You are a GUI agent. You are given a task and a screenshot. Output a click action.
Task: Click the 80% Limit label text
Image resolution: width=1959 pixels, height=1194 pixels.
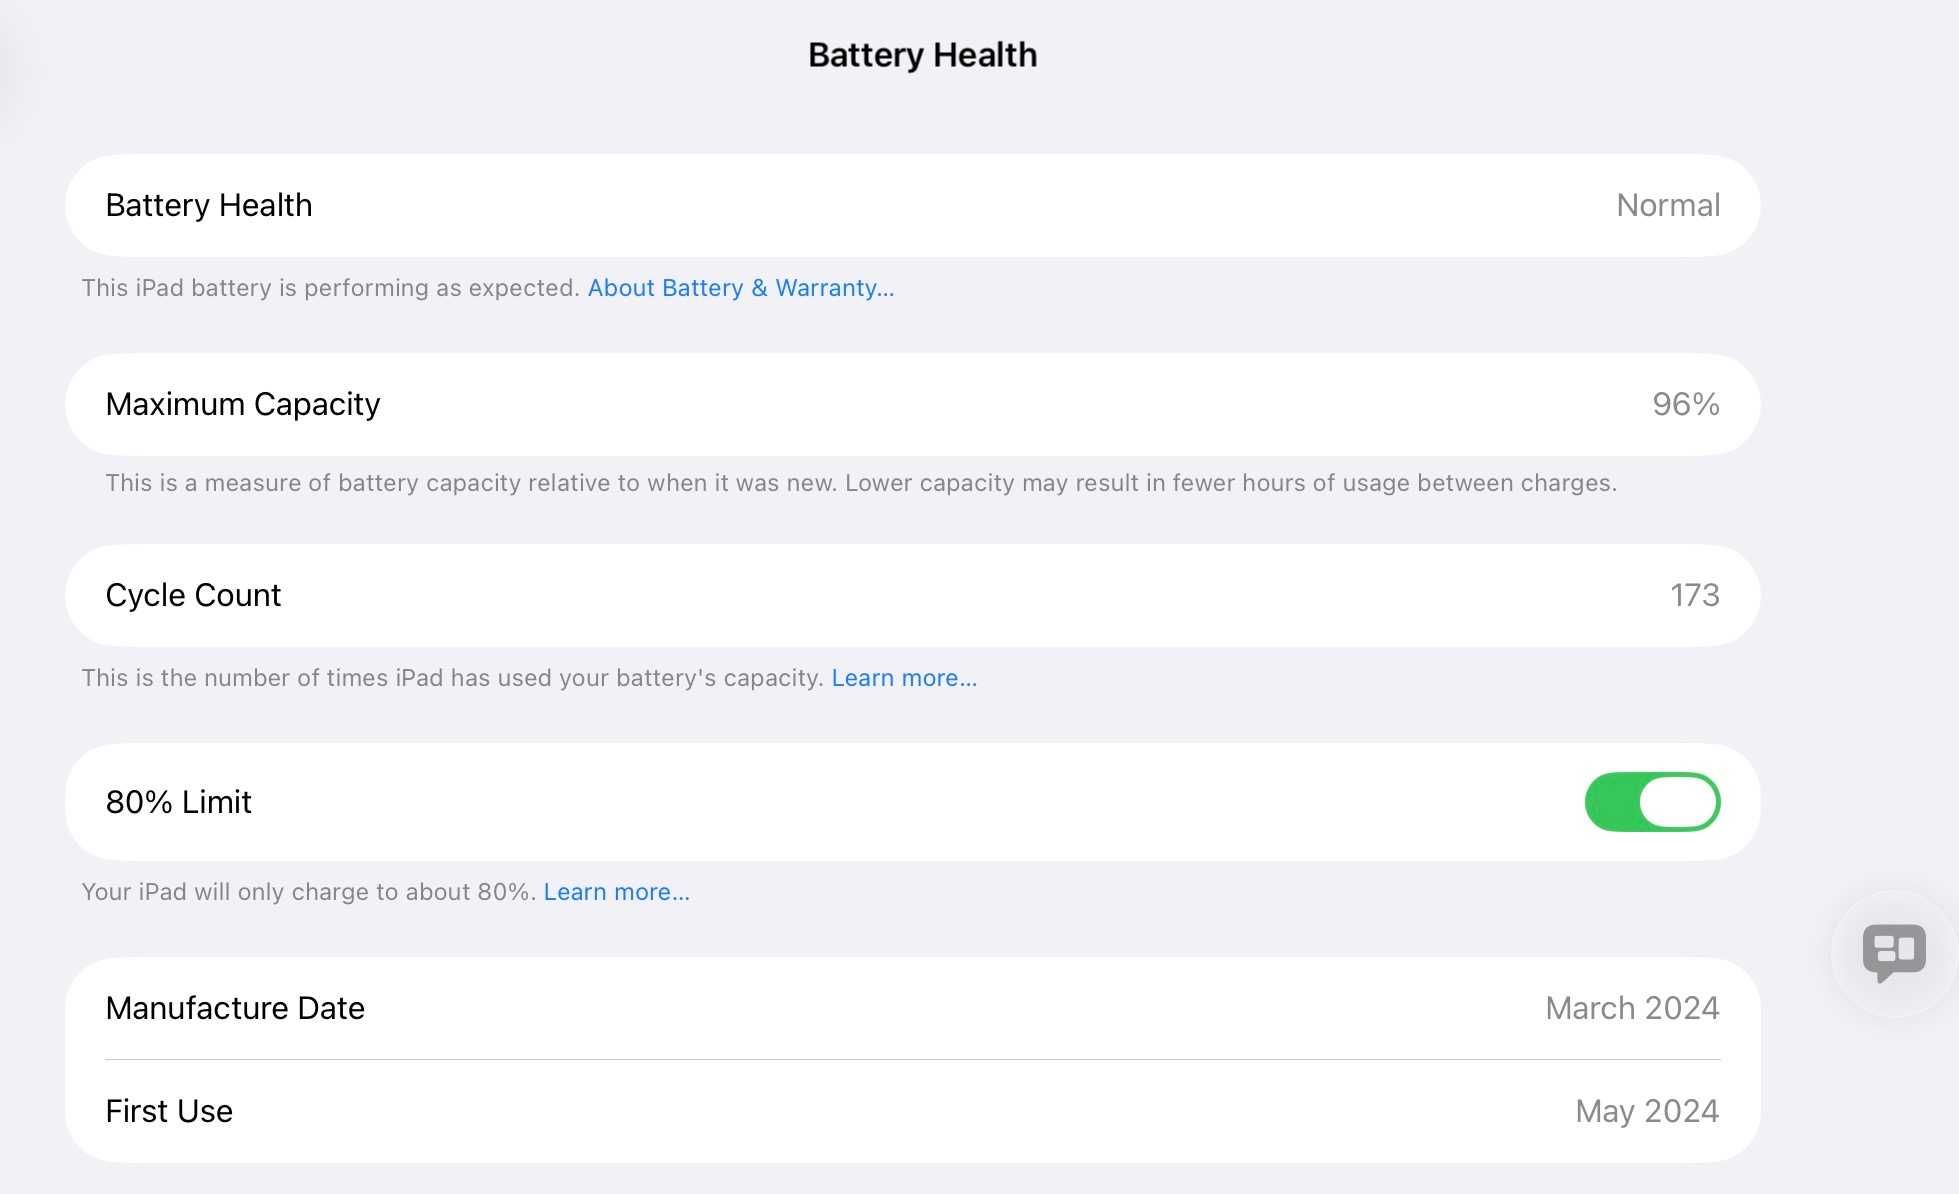coord(178,802)
